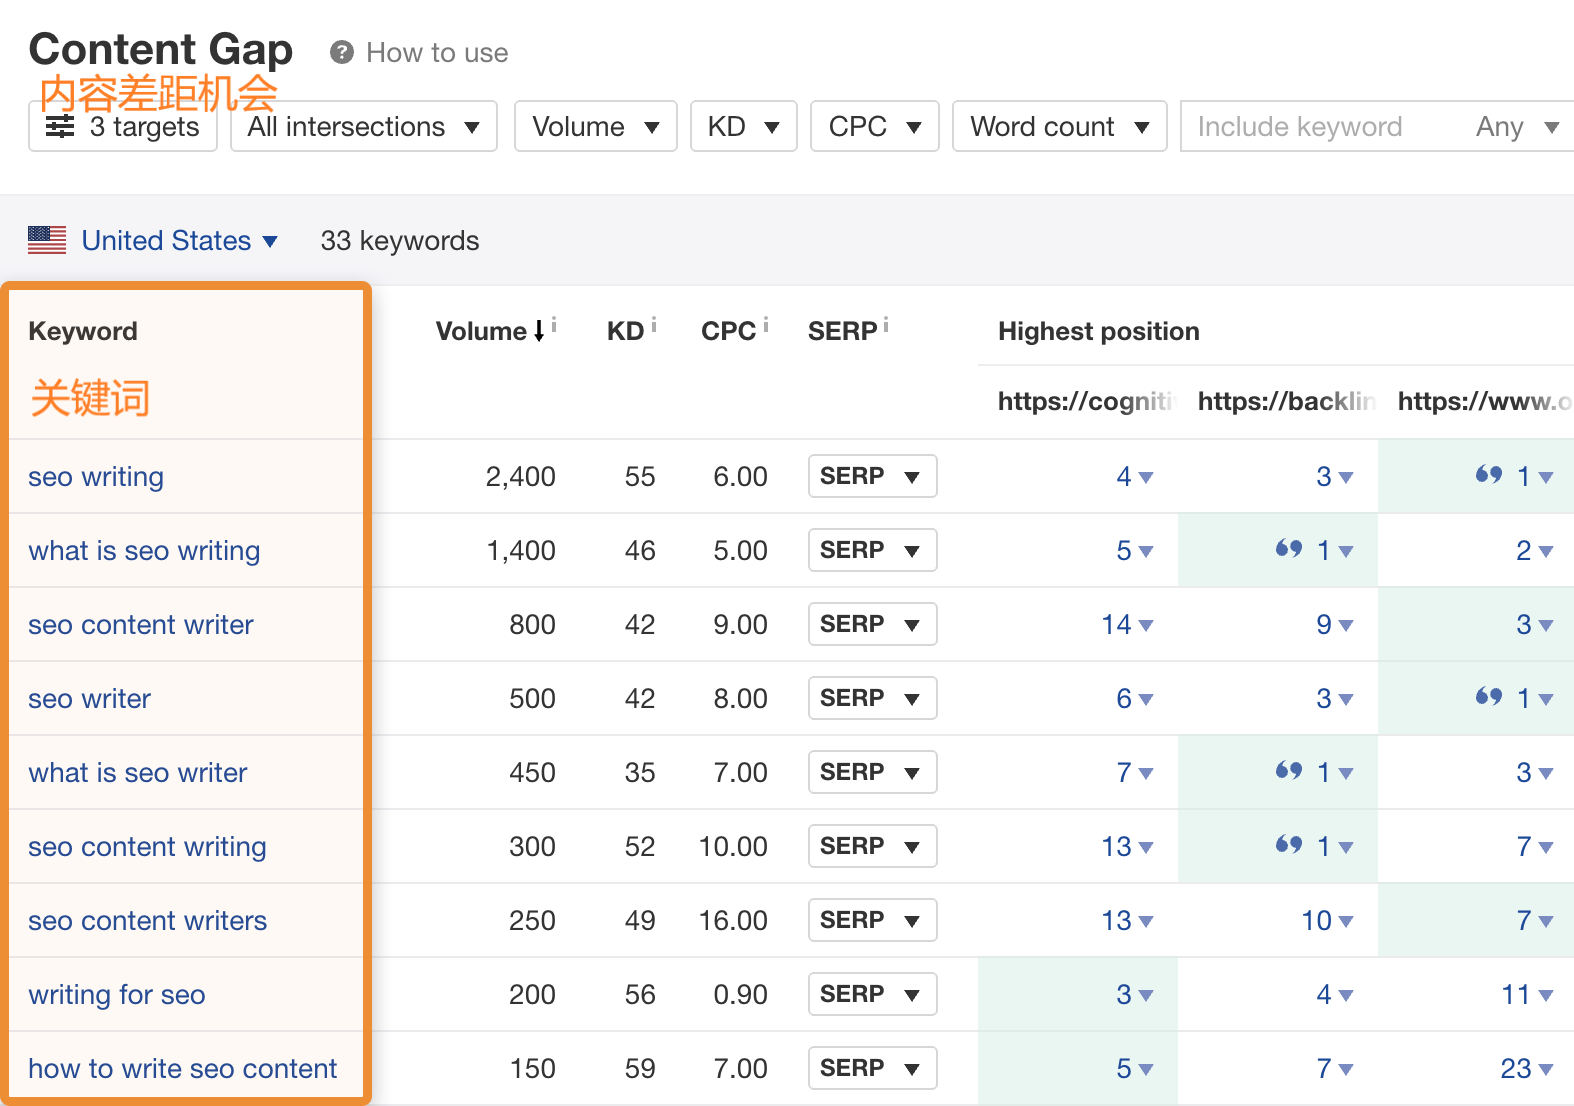Open 'how to write seo content' keyword link
1574x1106 pixels.
tap(182, 1069)
